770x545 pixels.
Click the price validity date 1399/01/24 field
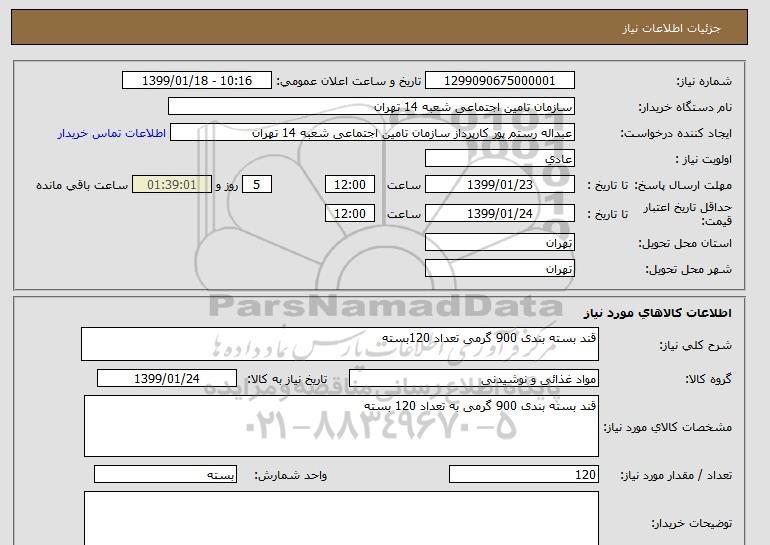point(499,213)
